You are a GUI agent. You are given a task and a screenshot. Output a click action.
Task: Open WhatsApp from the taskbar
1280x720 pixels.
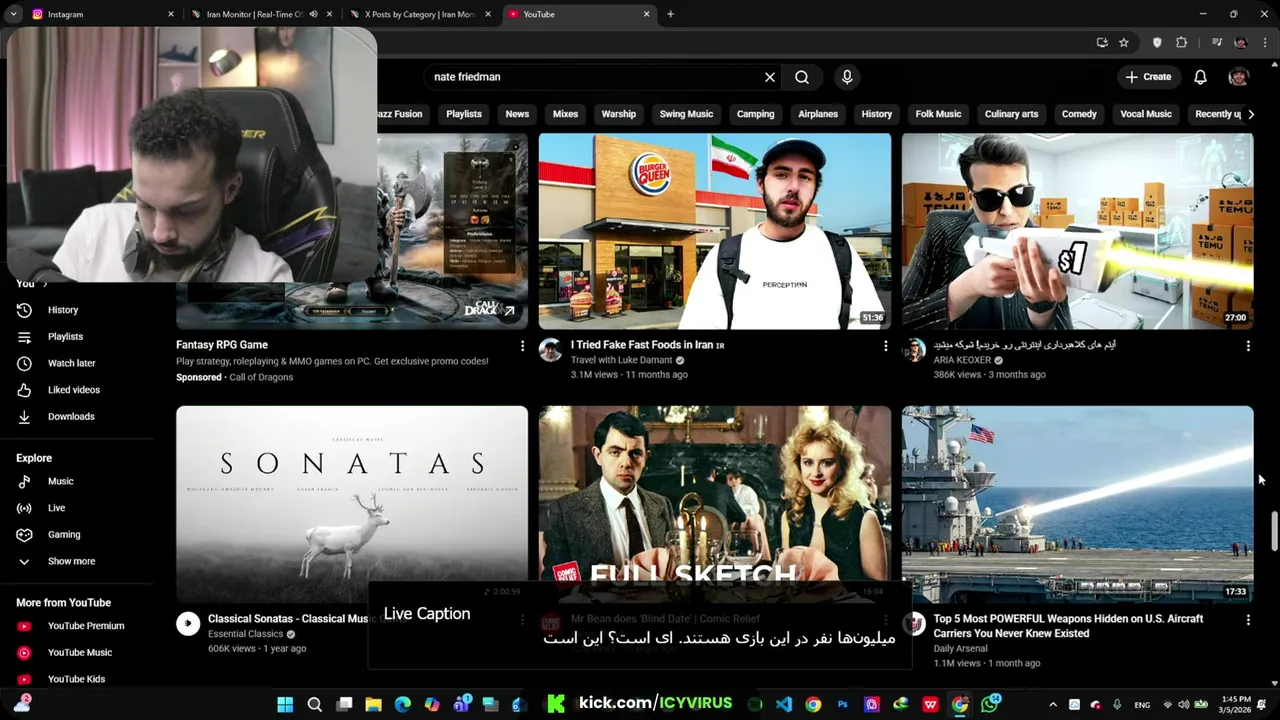click(x=990, y=704)
